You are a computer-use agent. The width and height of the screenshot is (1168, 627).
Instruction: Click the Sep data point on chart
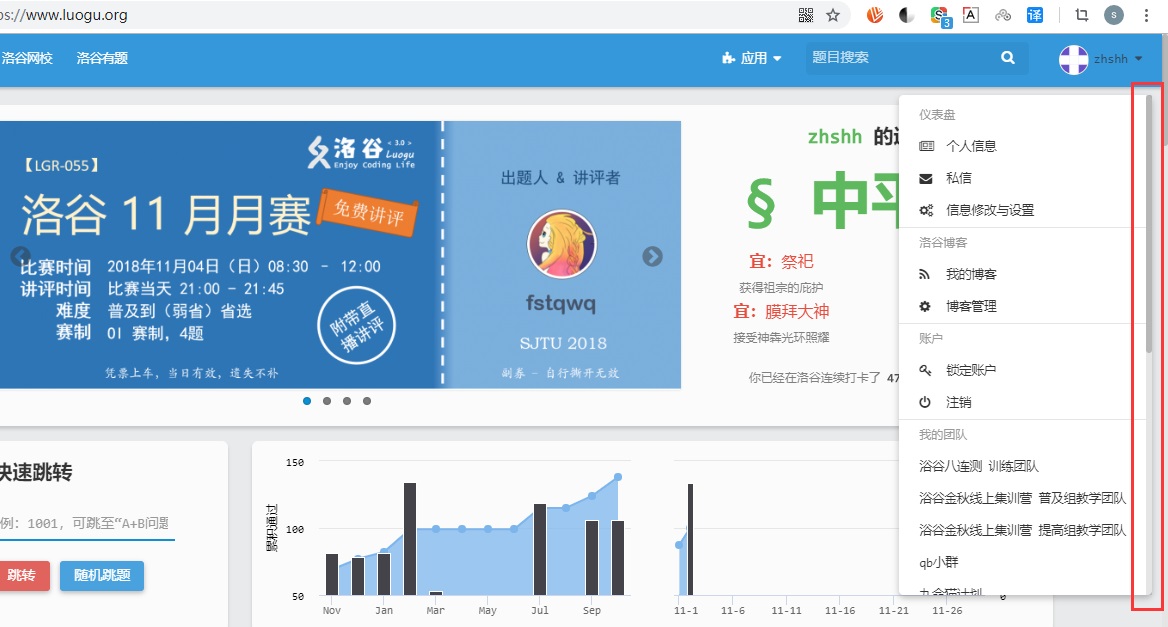coord(591,495)
